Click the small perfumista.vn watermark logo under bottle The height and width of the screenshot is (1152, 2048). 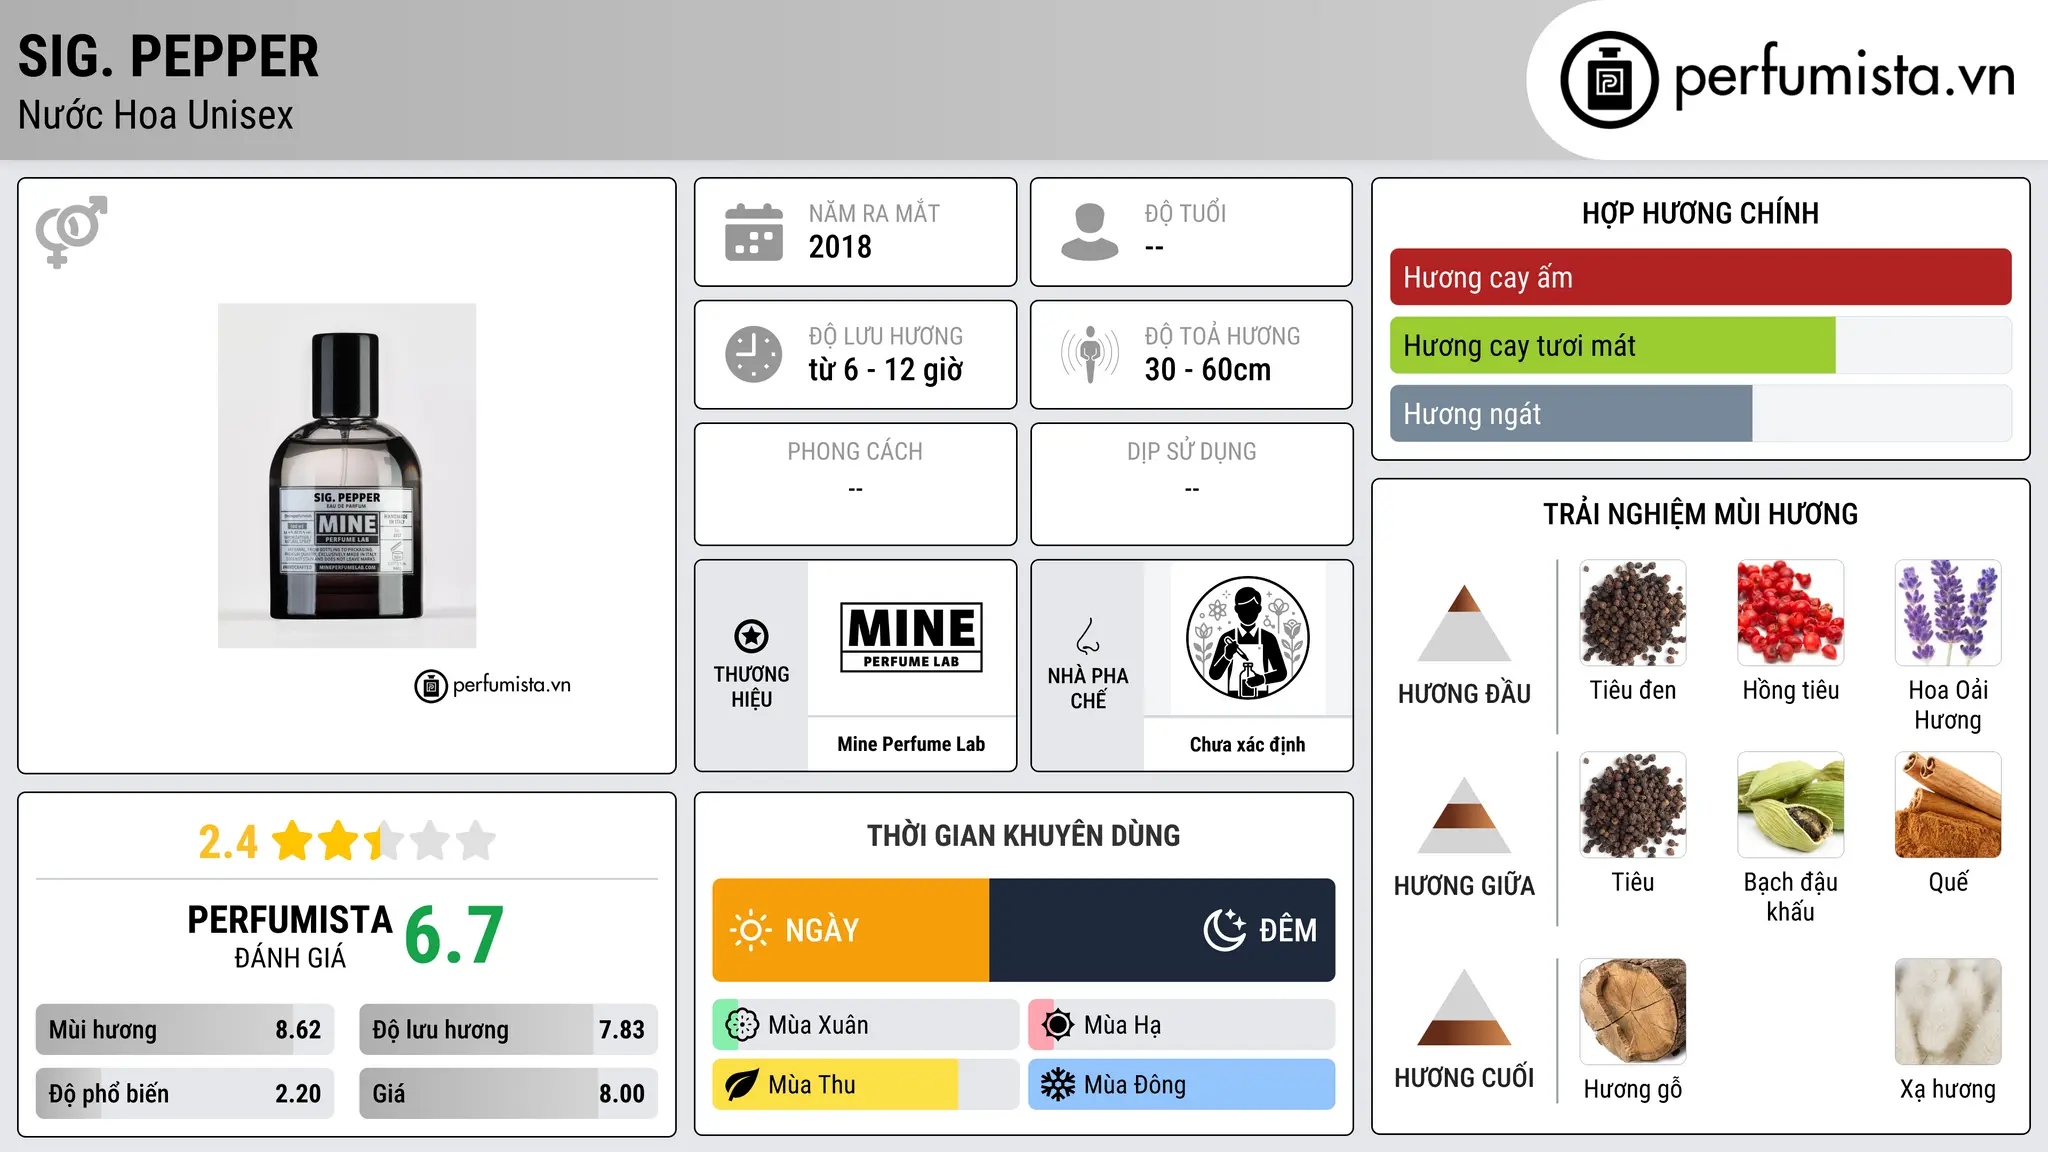click(492, 686)
